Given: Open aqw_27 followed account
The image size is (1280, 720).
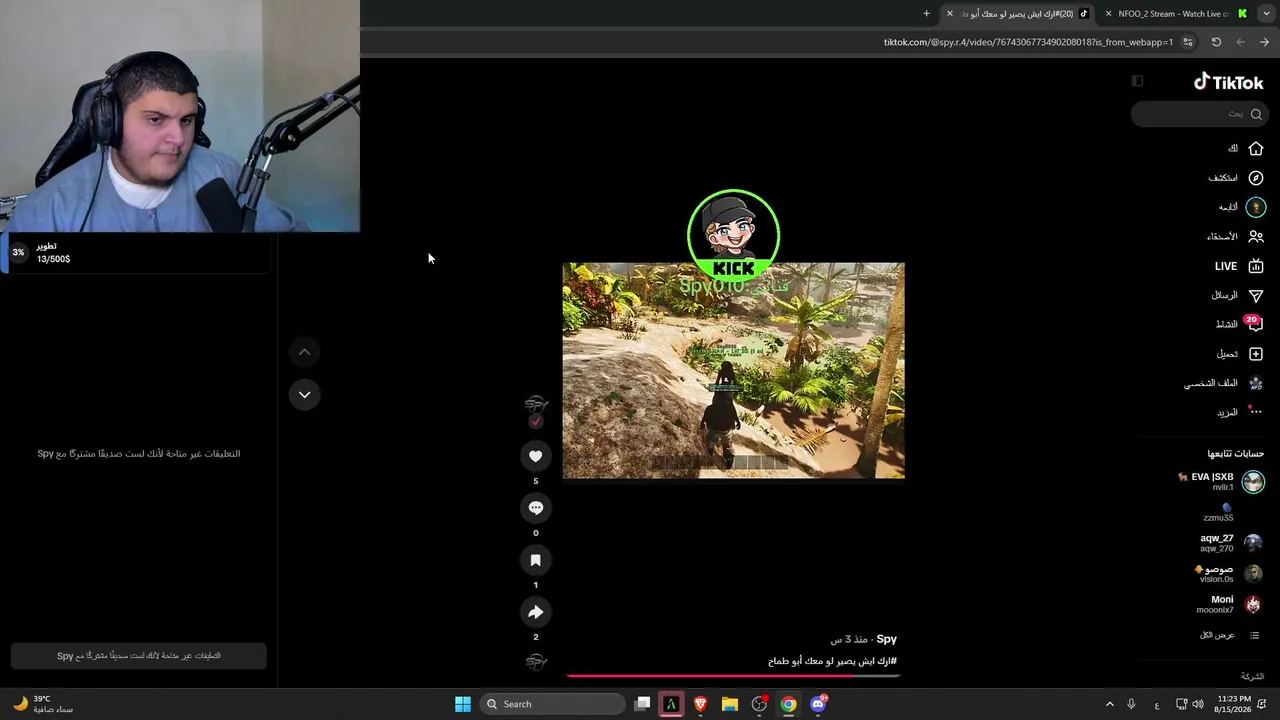Looking at the screenshot, I should (x=1232, y=543).
